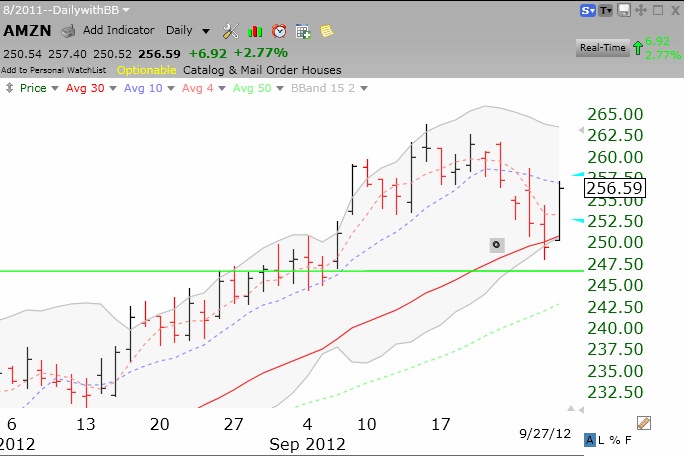Click the green horizontal line at 246.50
This screenshot has height=457, width=684.
(291, 271)
